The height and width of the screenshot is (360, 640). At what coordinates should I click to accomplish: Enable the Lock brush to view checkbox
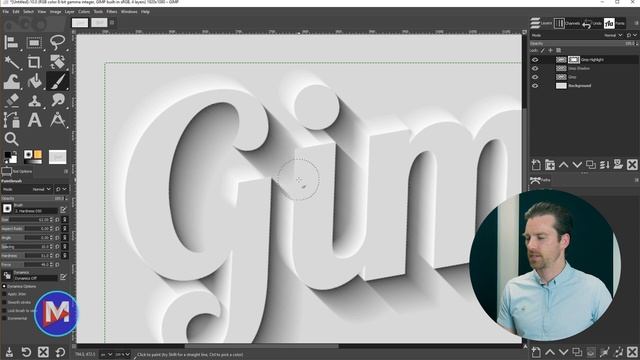[x=4, y=311]
